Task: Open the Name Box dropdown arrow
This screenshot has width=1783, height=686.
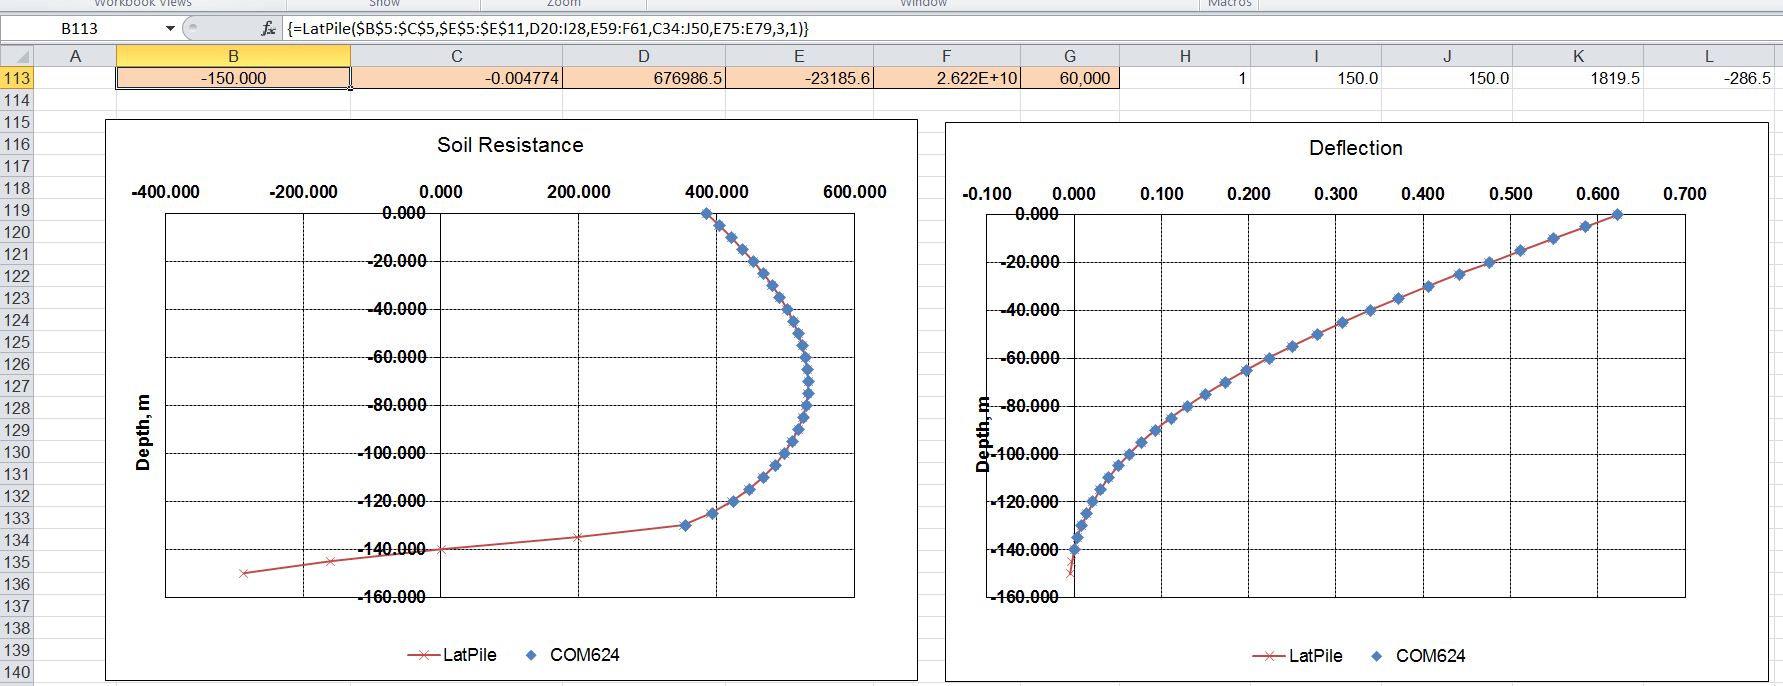Action: [x=170, y=28]
